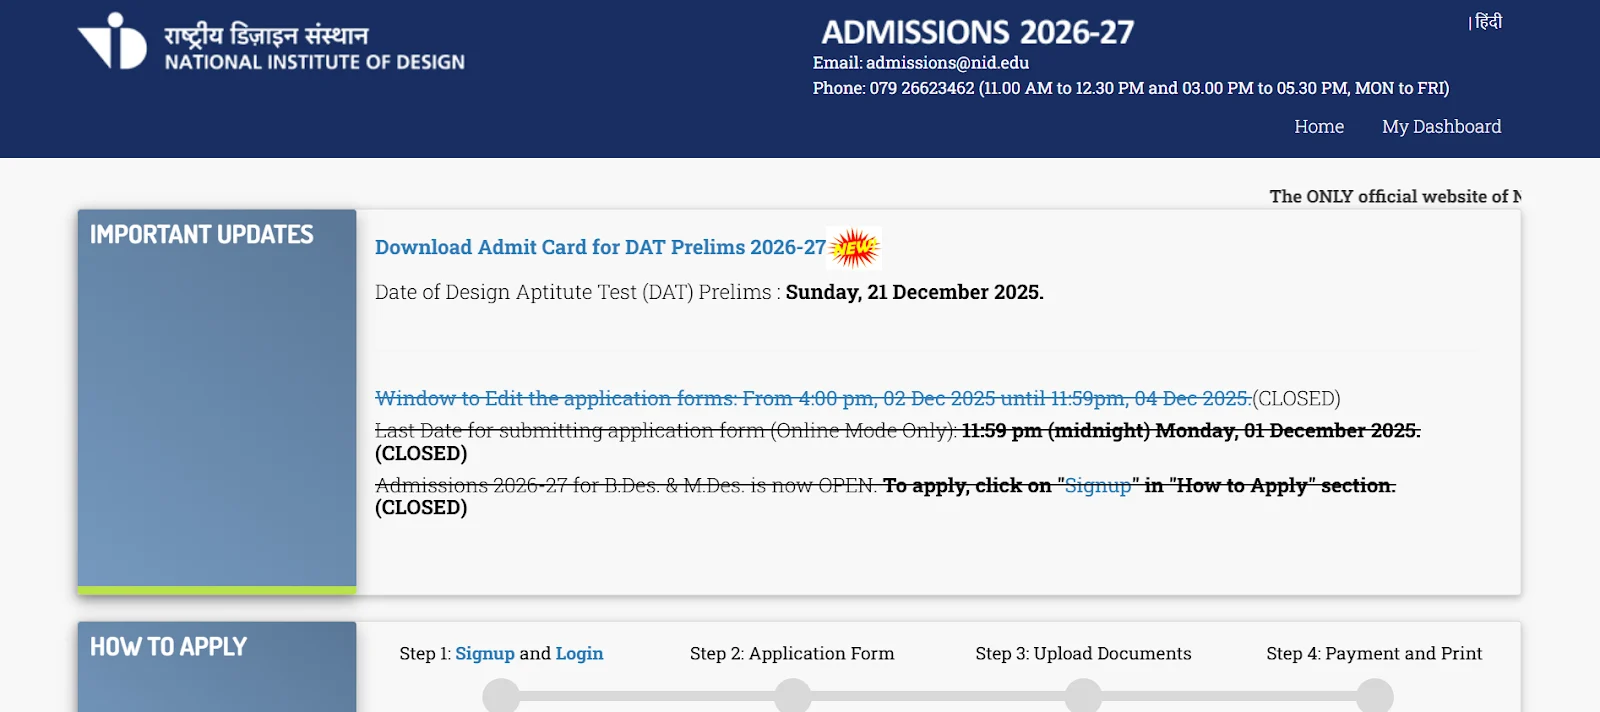Open Signup link in Step 1
The image size is (1600, 712).
tap(484, 654)
